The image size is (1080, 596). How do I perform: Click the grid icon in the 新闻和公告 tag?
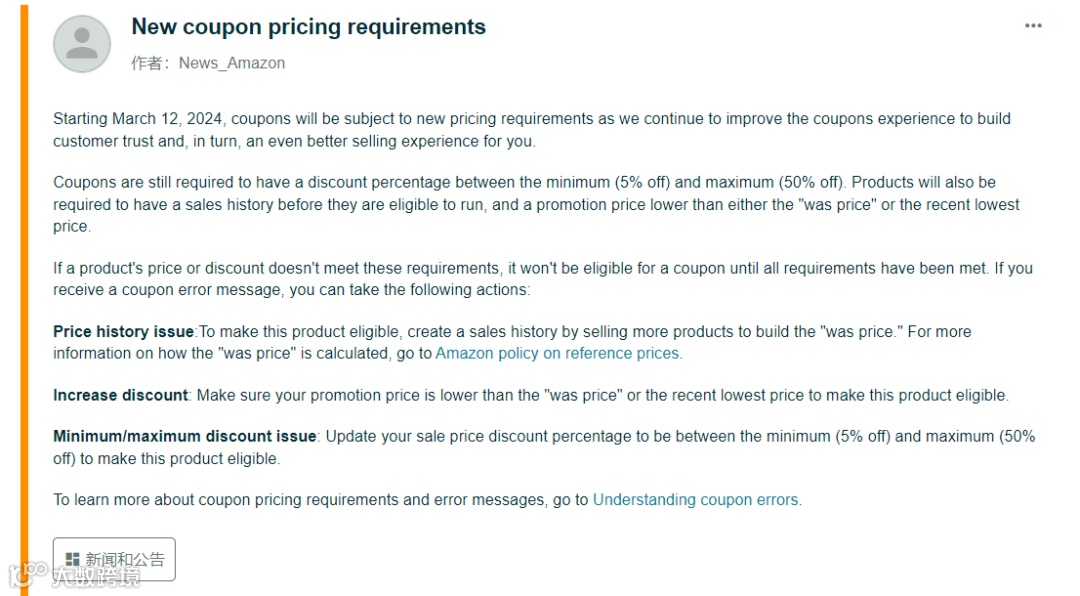pyautogui.click(x=72, y=560)
